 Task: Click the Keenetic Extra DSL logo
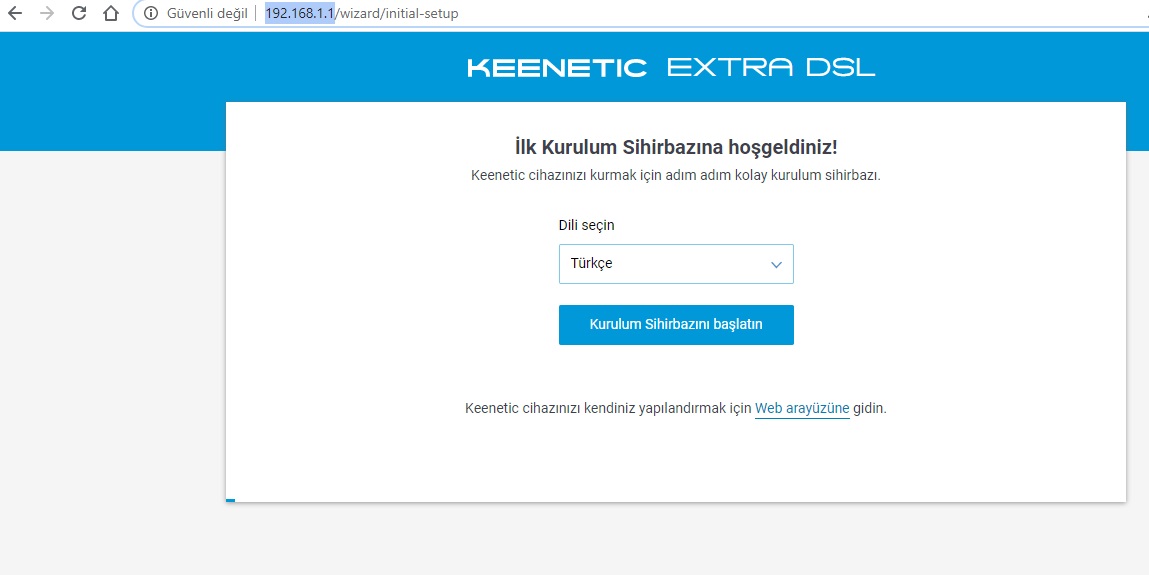point(671,68)
